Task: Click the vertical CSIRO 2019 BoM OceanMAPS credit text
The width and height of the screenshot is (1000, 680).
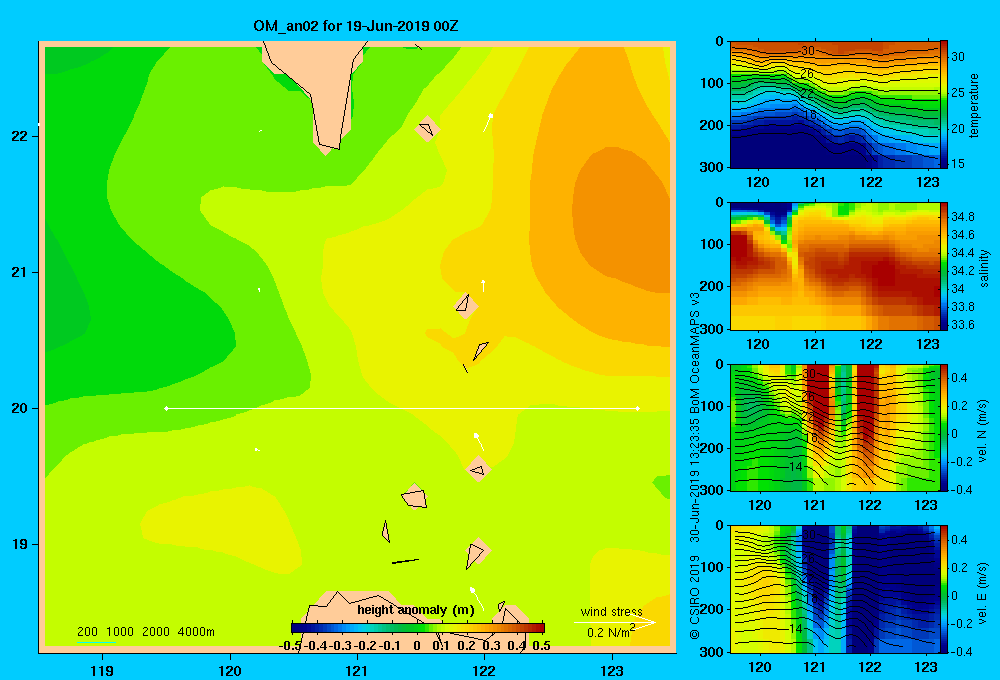Action: [x=695, y=466]
